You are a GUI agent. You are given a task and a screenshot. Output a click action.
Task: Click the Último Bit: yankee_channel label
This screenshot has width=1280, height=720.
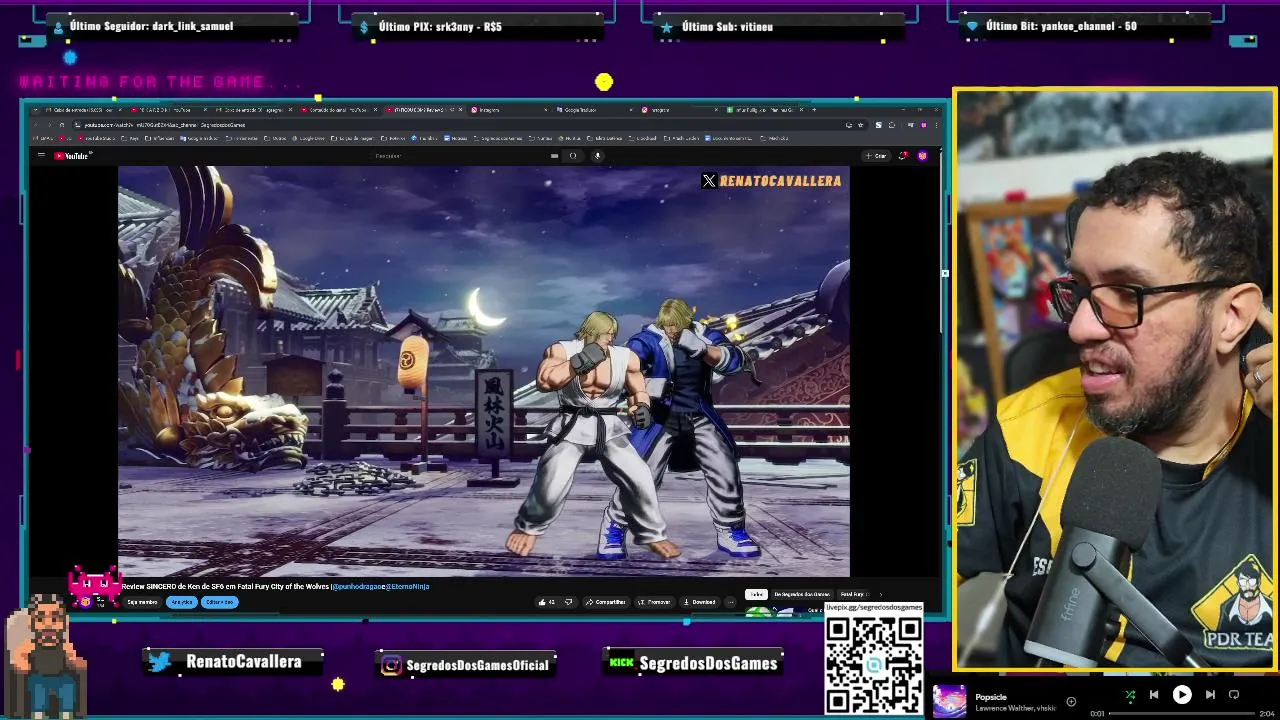[1061, 26]
